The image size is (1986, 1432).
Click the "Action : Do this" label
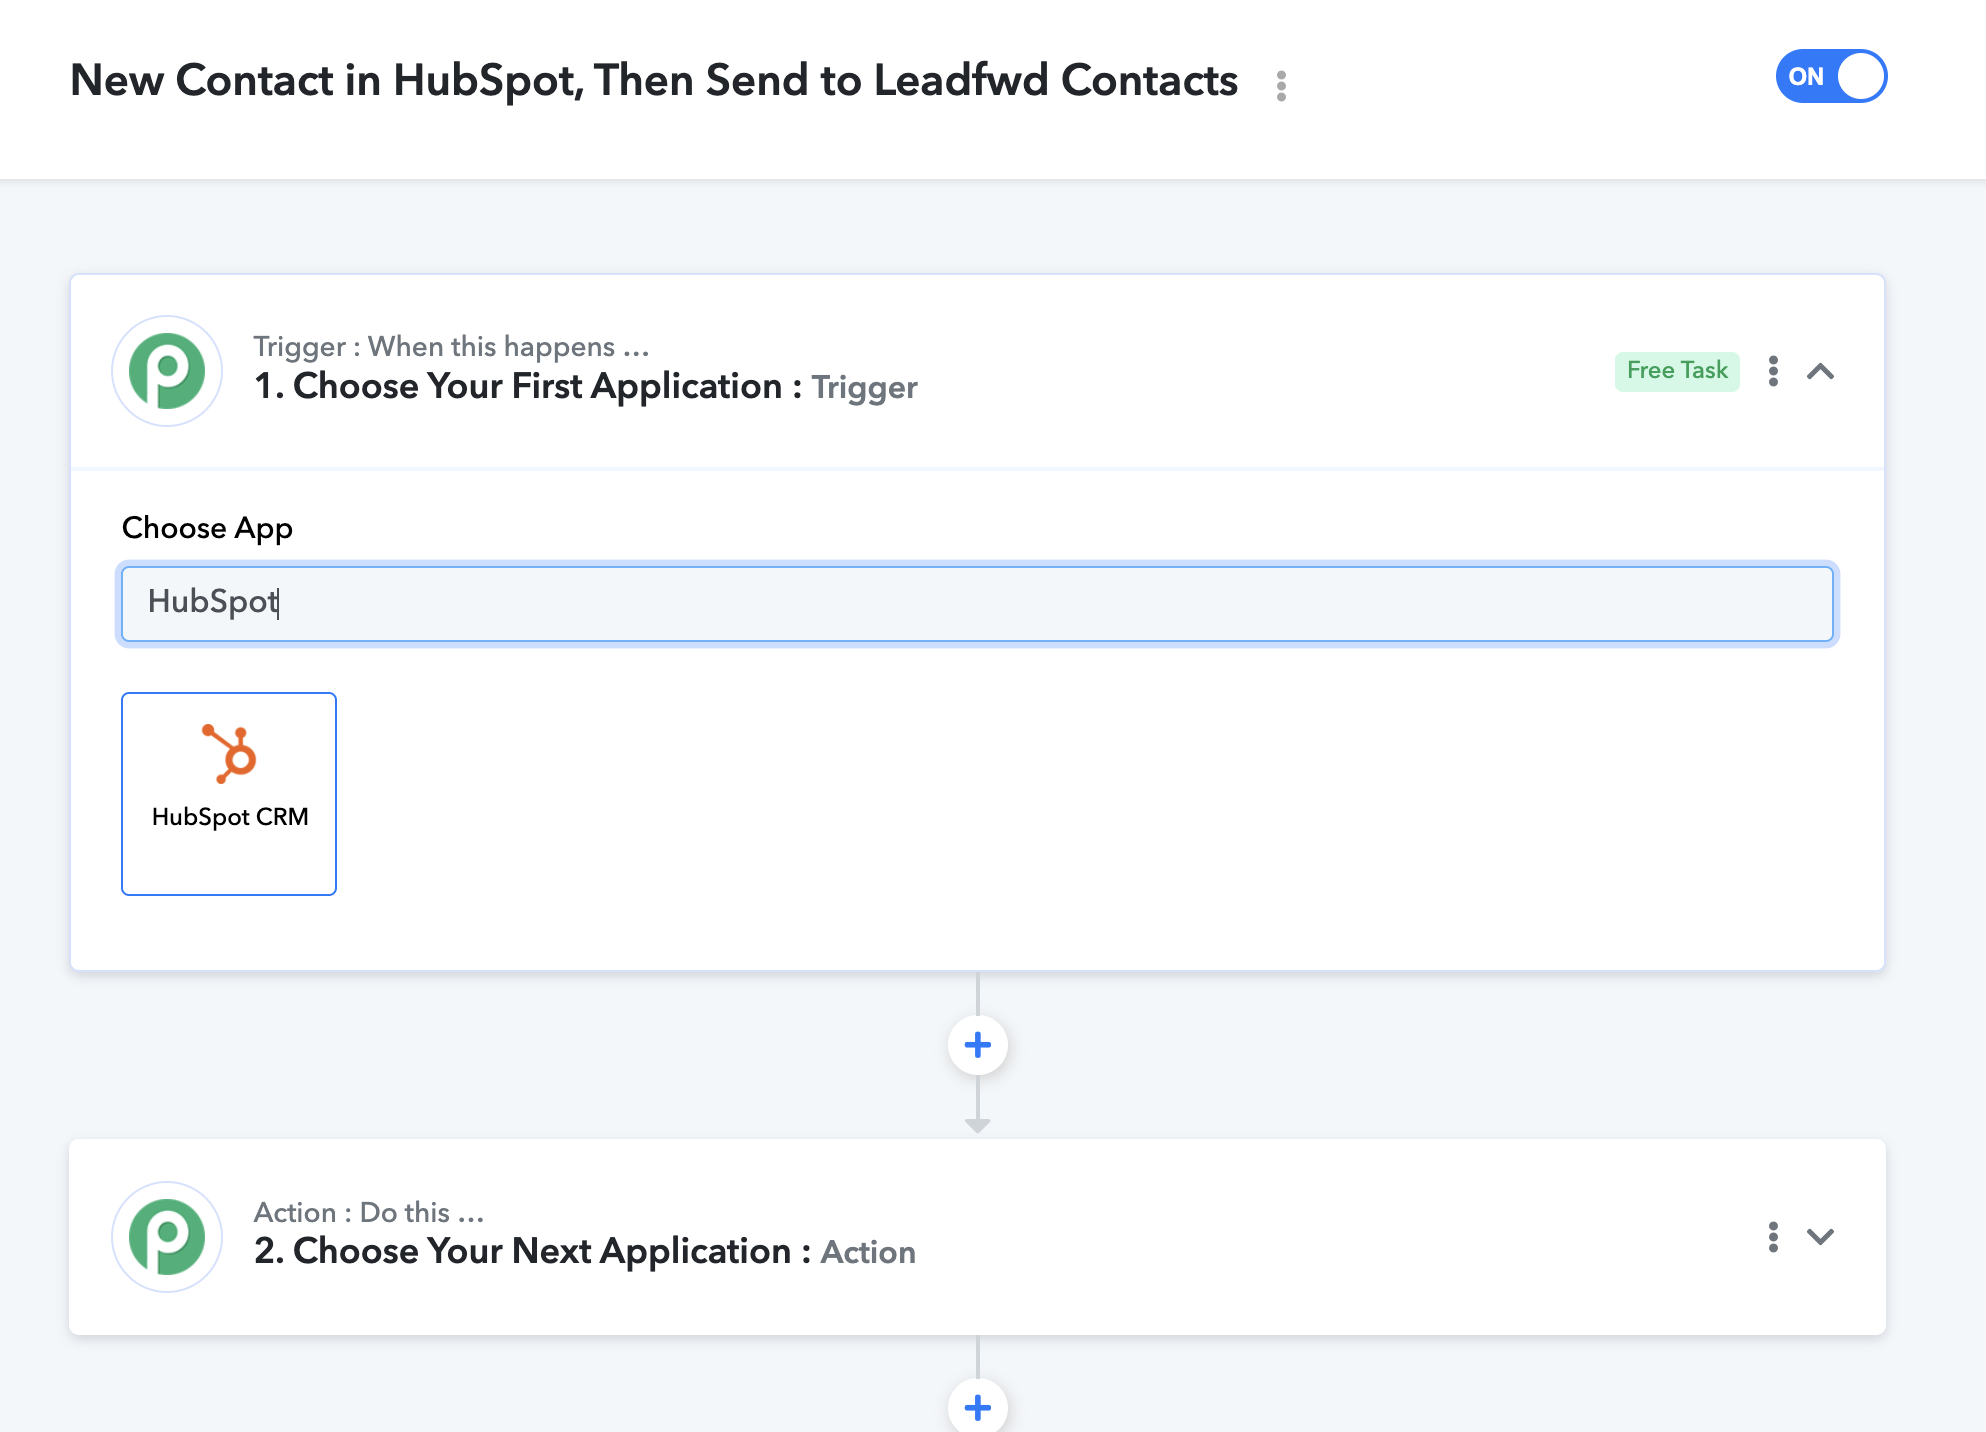tap(369, 1212)
